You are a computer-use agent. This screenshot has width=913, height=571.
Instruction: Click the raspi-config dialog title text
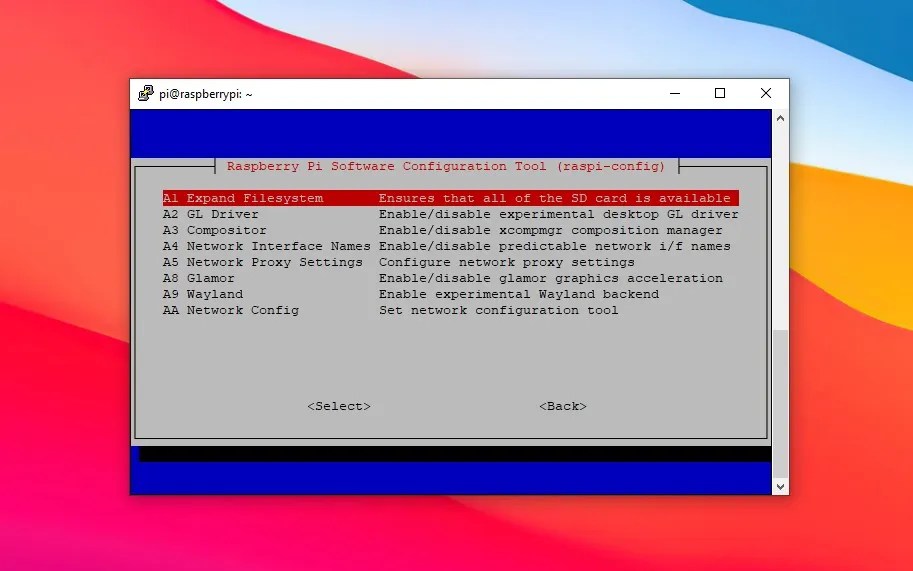pos(446,166)
